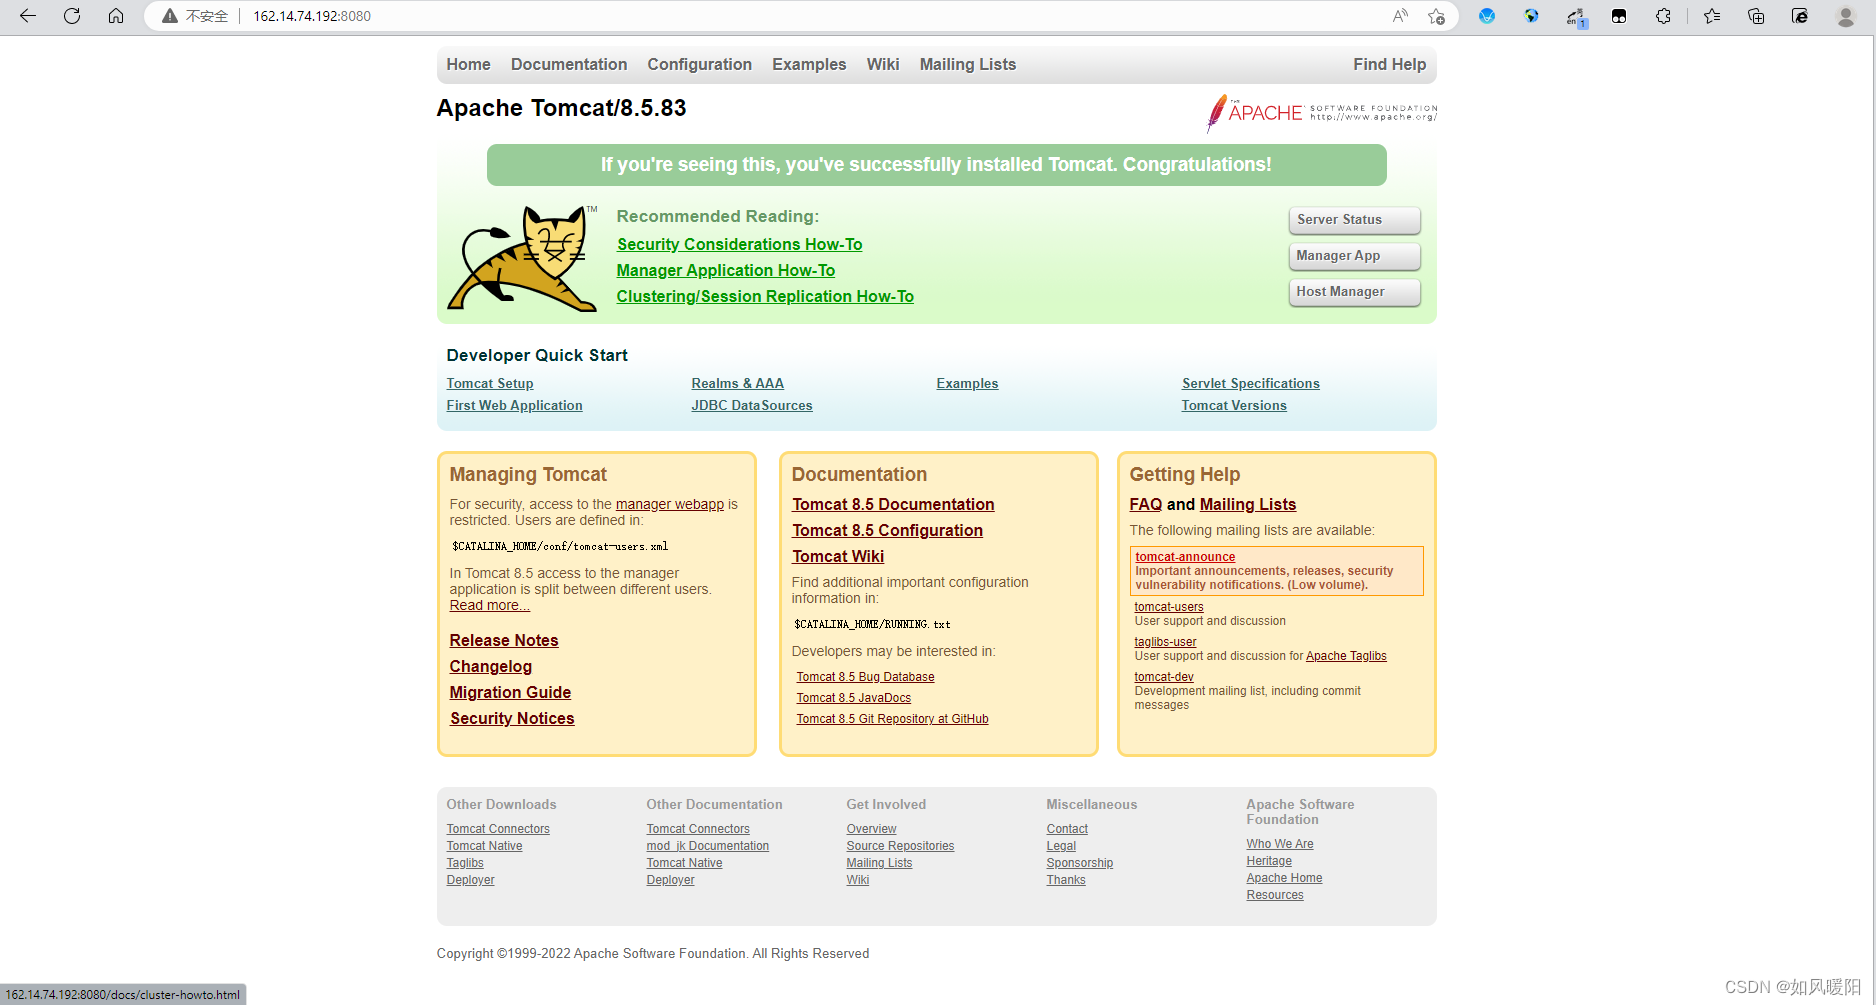Open the blue wave extension icon
The image size is (1876, 1005).
point(1487,16)
